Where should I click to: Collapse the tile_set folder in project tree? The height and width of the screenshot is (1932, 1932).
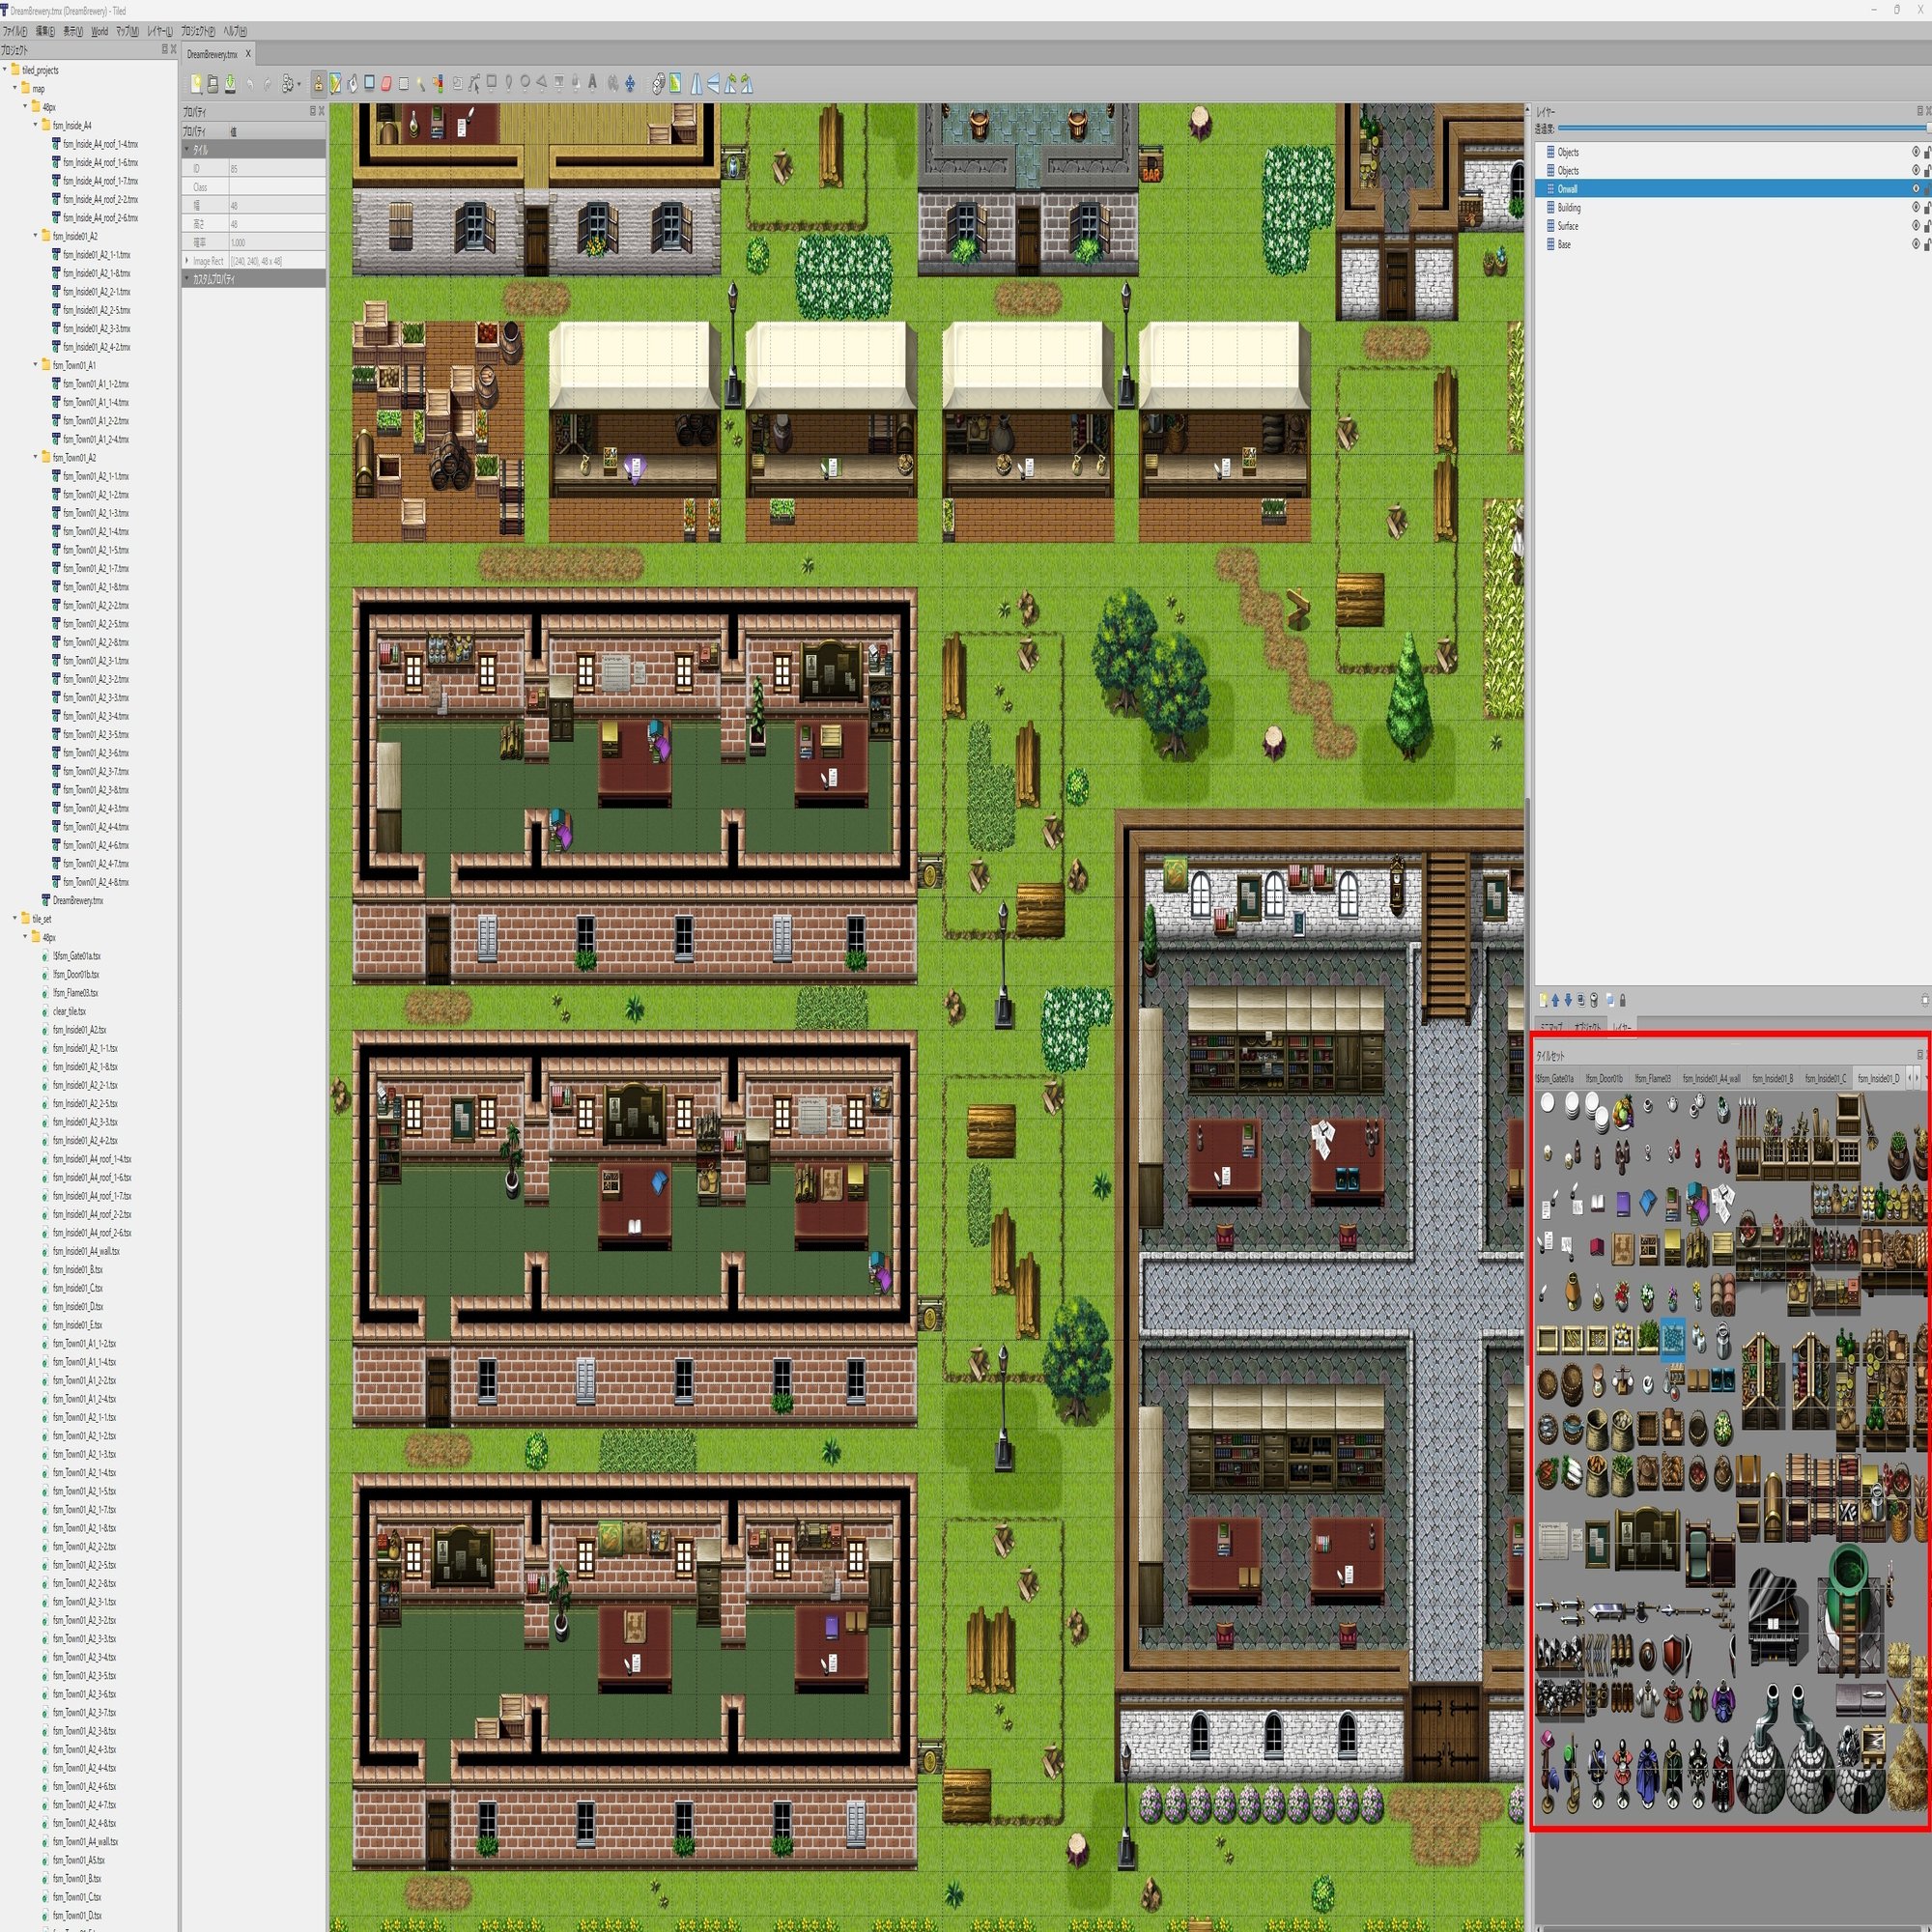15,918
